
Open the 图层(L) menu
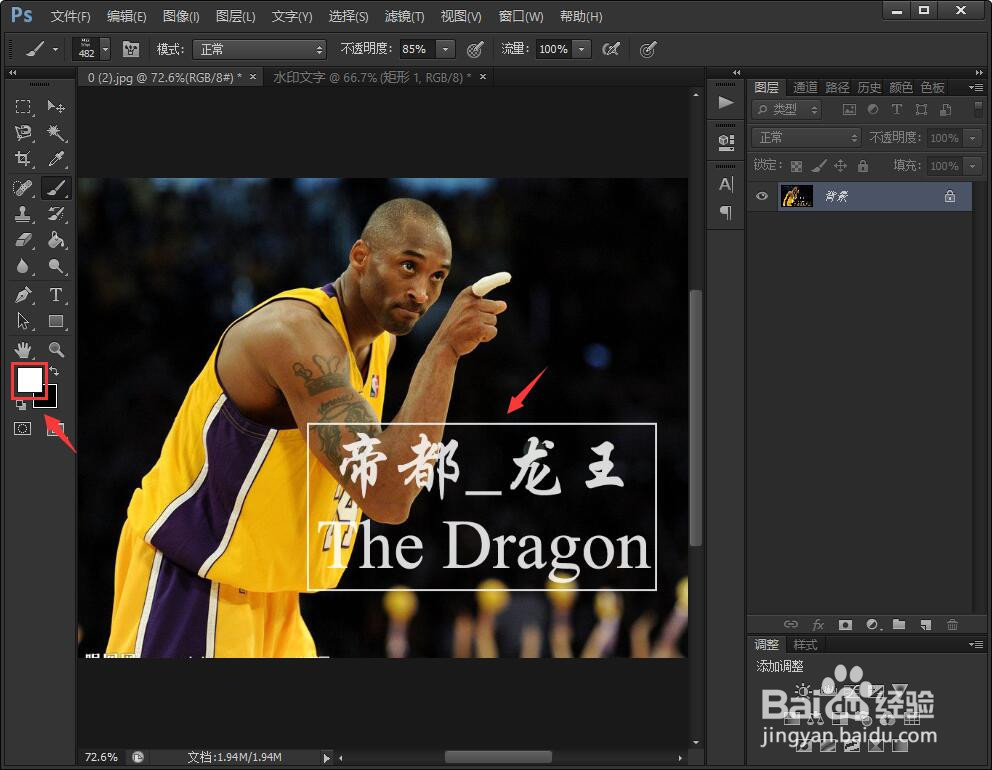coord(235,16)
